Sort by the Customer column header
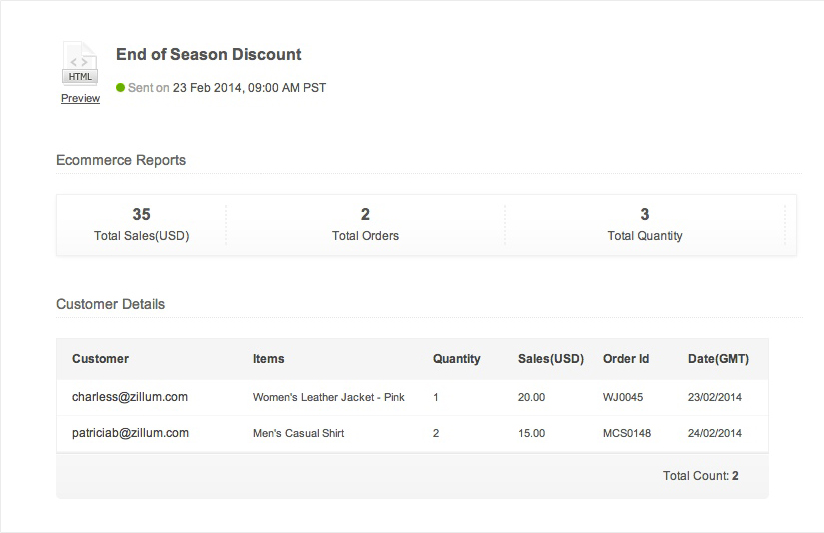824x533 pixels. (x=100, y=359)
